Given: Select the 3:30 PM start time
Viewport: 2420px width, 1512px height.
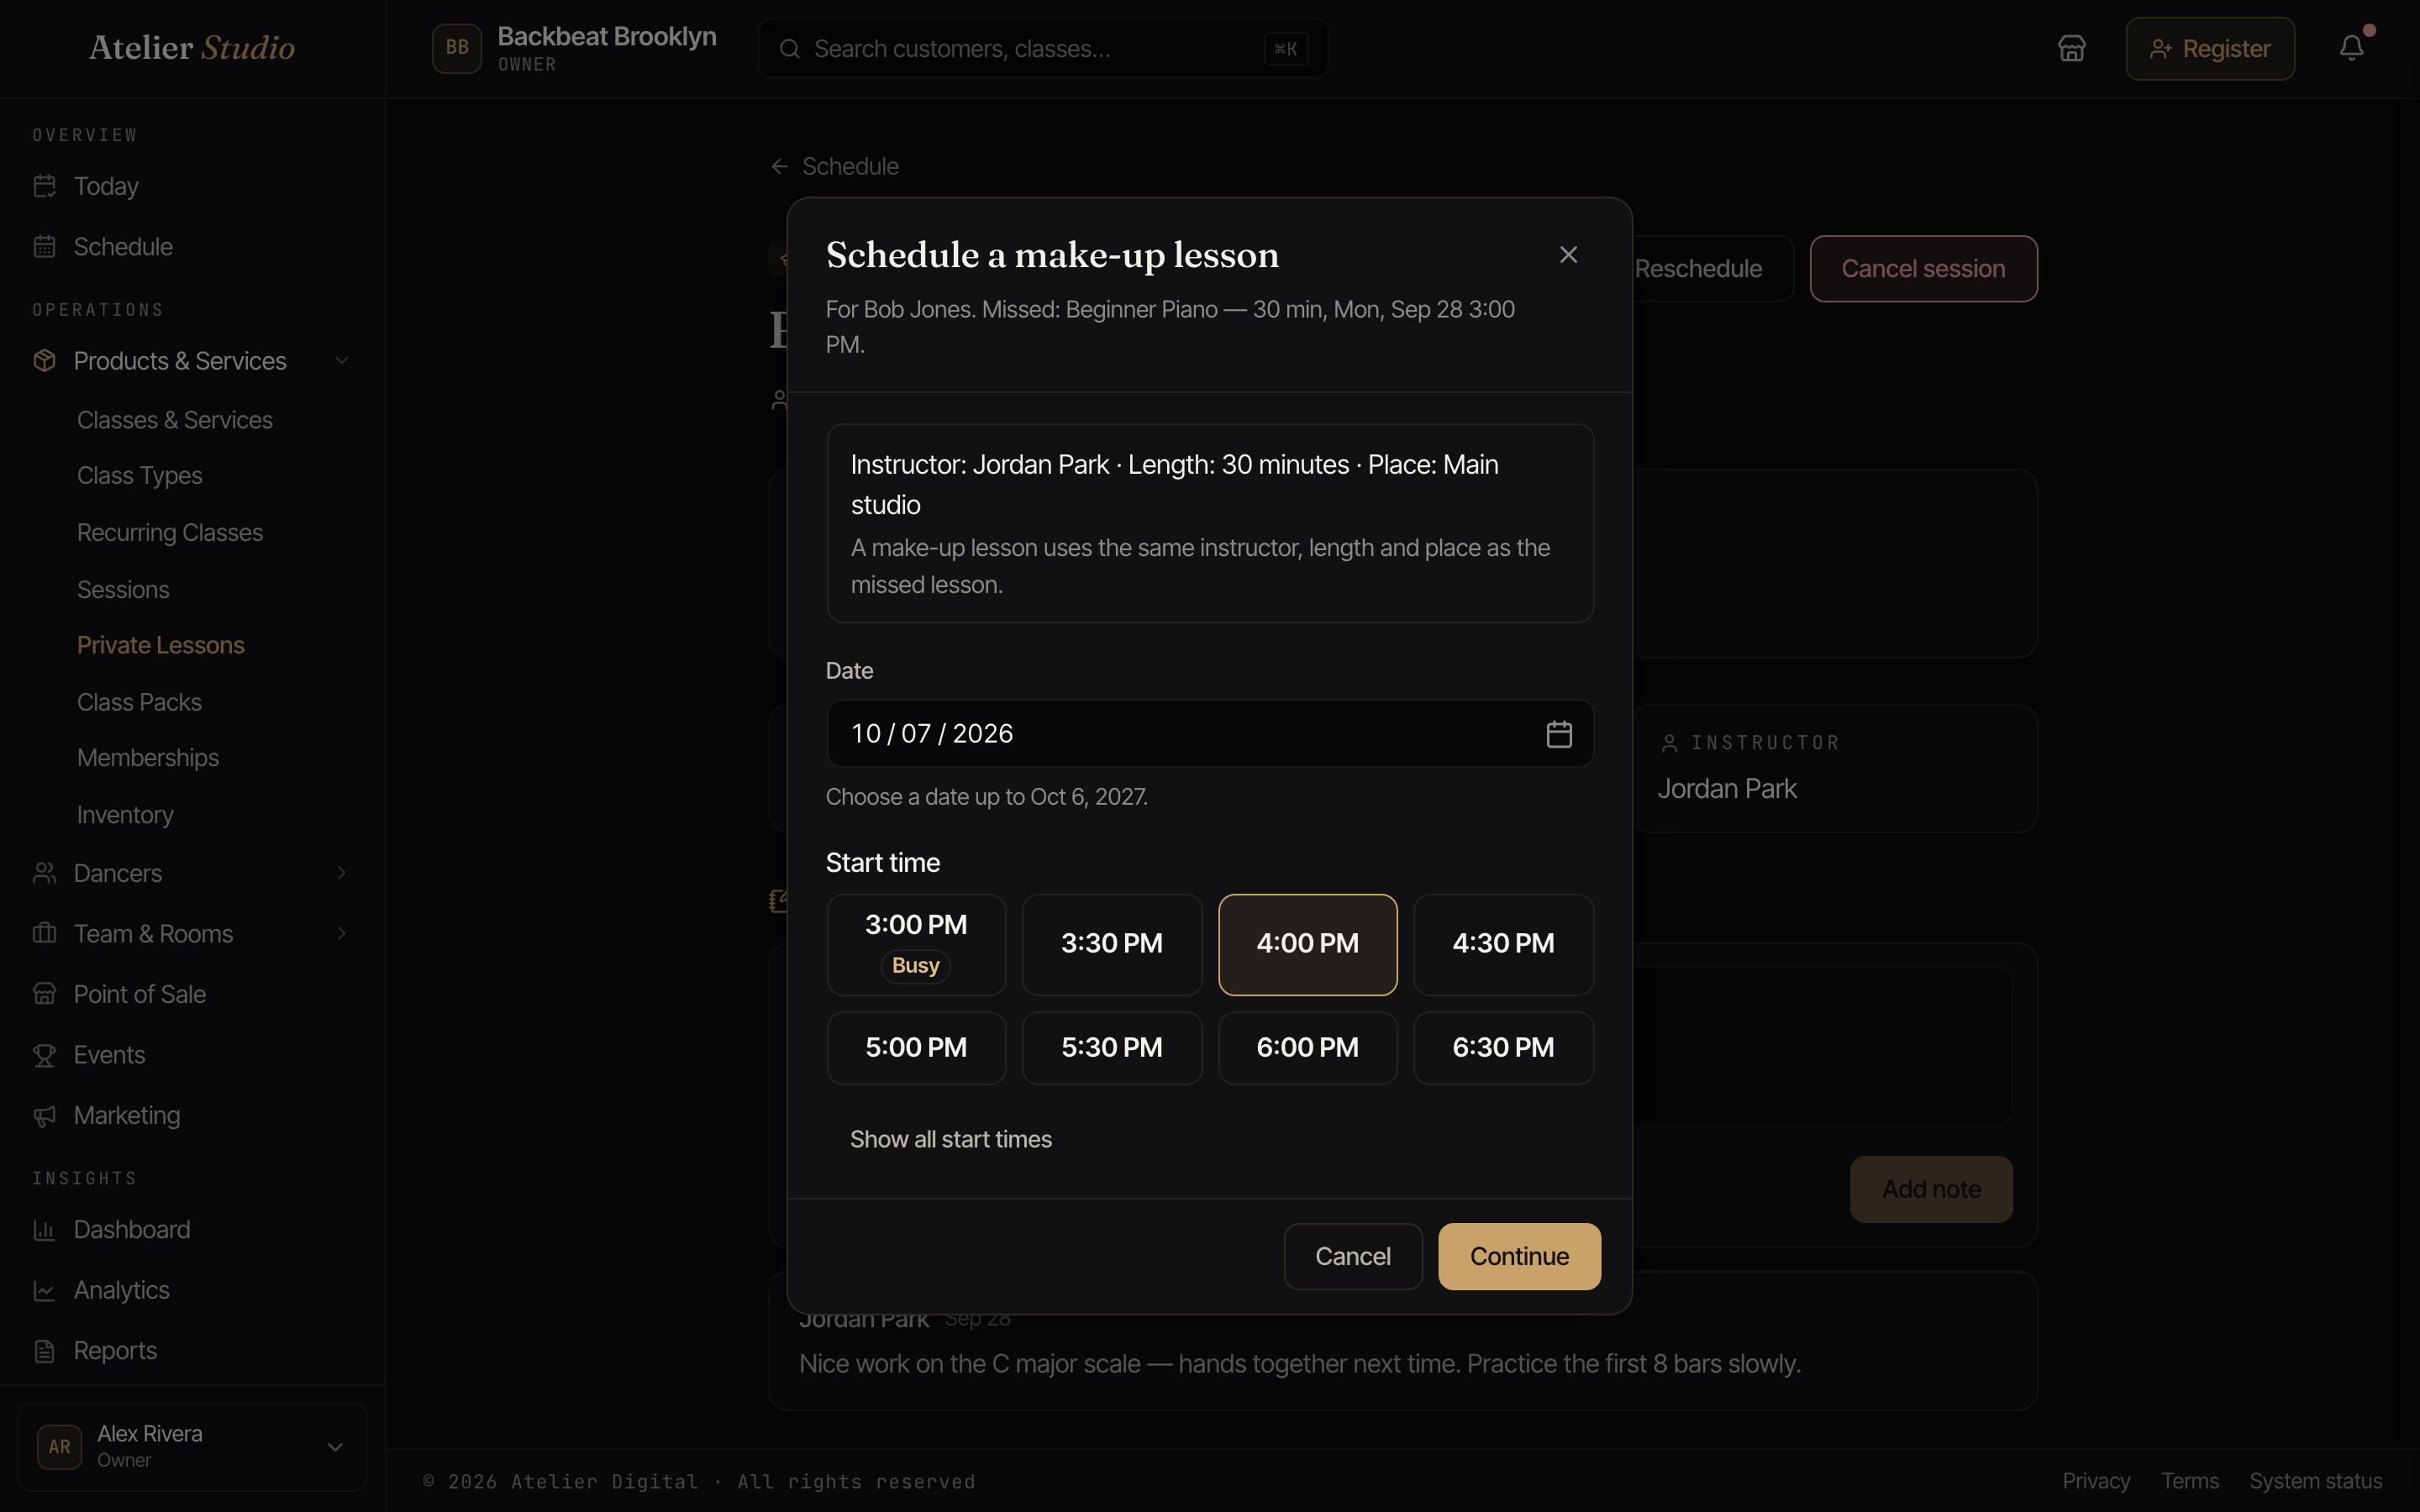Looking at the screenshot, I should tap(1111, 944).
